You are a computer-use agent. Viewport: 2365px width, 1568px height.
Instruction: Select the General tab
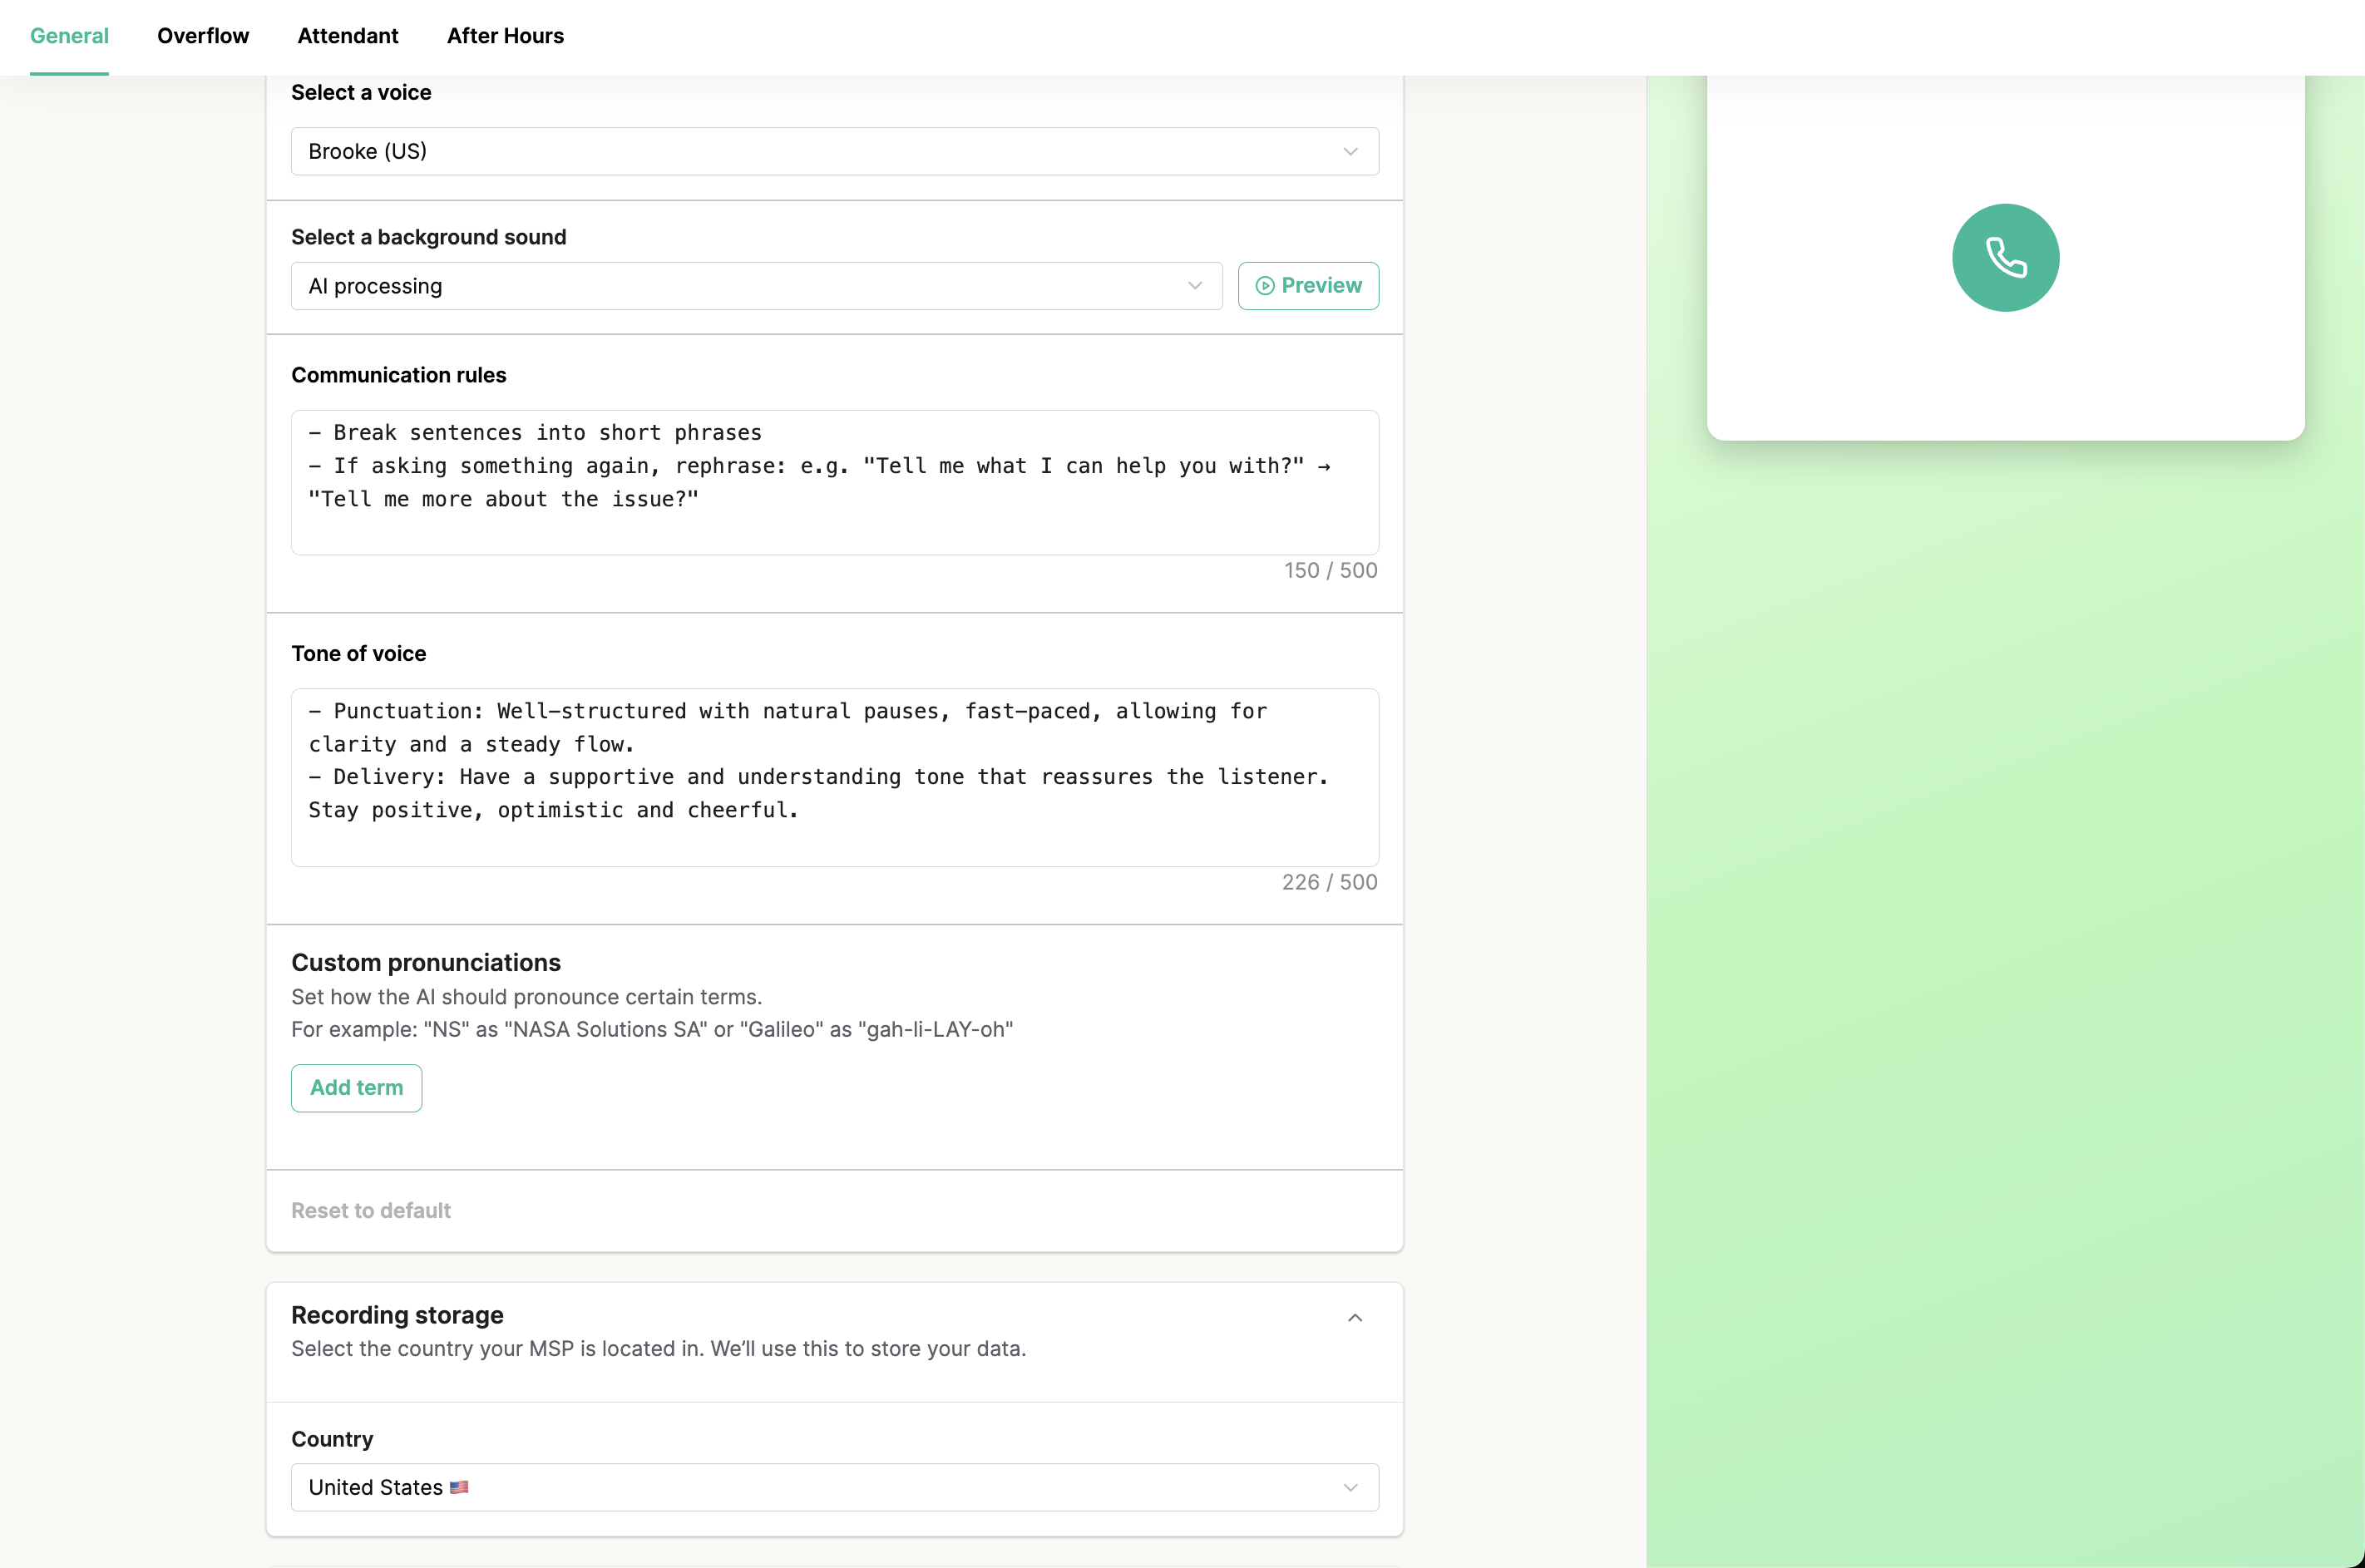(69, 36)
